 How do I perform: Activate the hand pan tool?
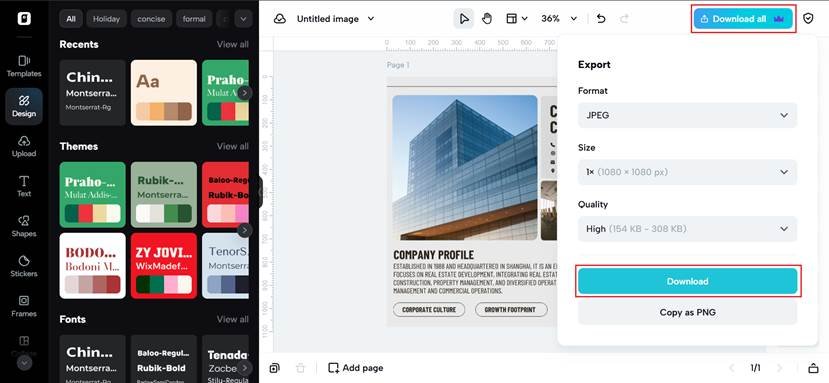pos(487,19)
